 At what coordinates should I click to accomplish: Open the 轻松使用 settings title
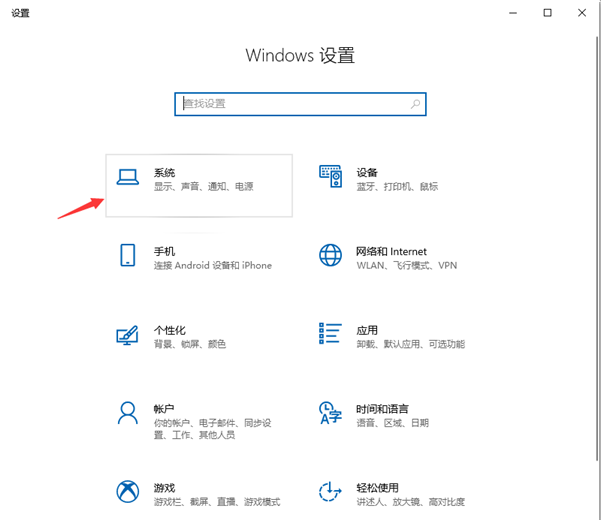[378, 488]
